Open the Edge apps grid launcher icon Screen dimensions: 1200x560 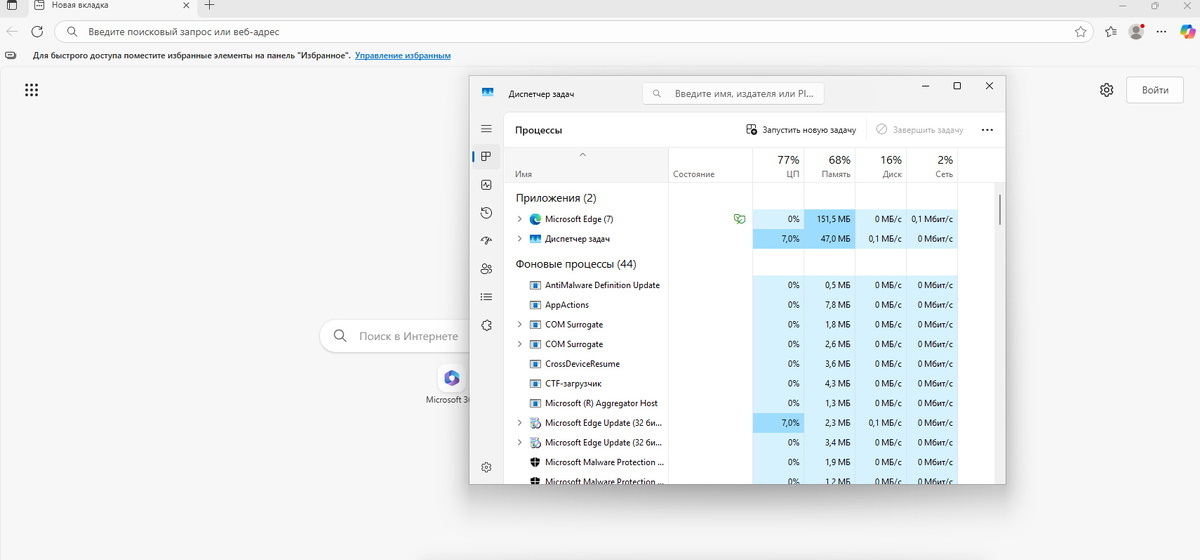(31, 90)
